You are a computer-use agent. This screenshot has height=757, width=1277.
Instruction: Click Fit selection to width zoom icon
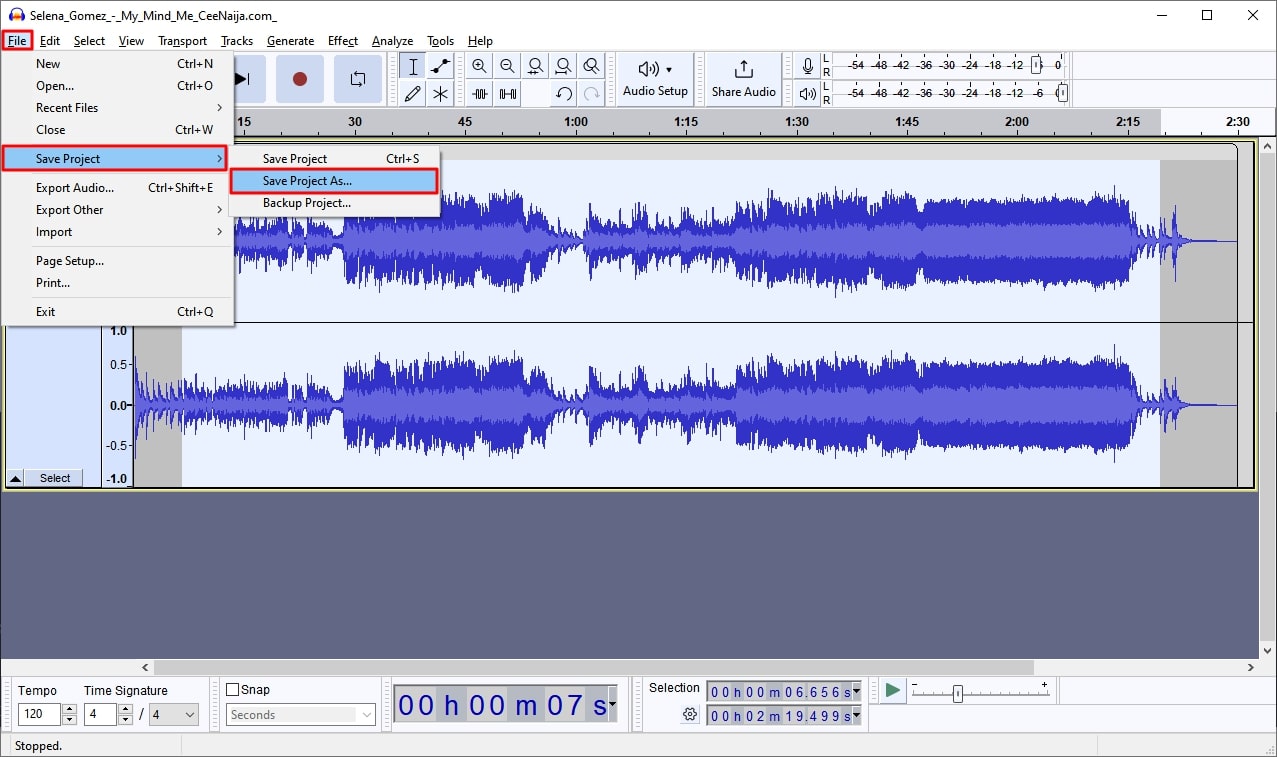click(536, 67)
